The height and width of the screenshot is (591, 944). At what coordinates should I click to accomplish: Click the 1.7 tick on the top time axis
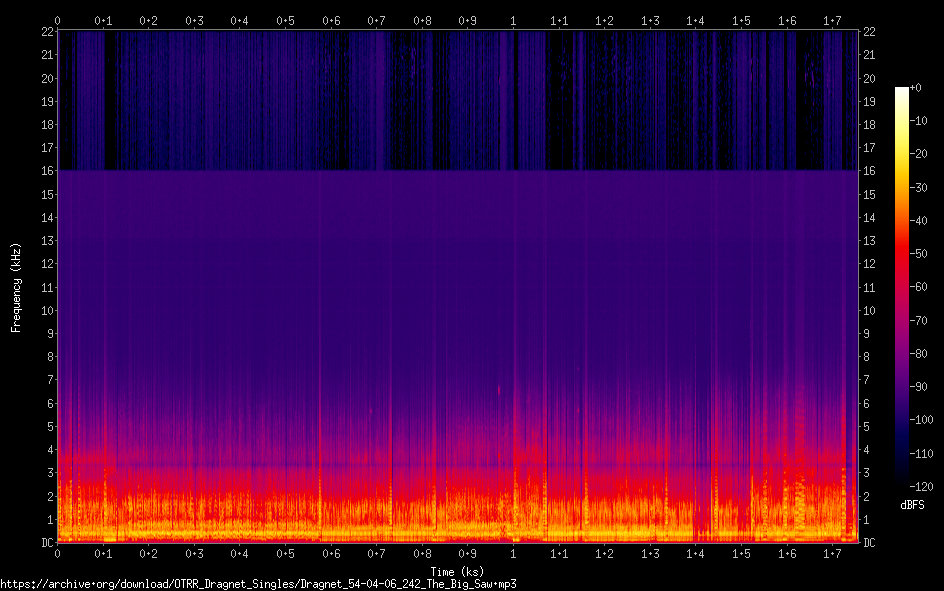pos(832,20)
